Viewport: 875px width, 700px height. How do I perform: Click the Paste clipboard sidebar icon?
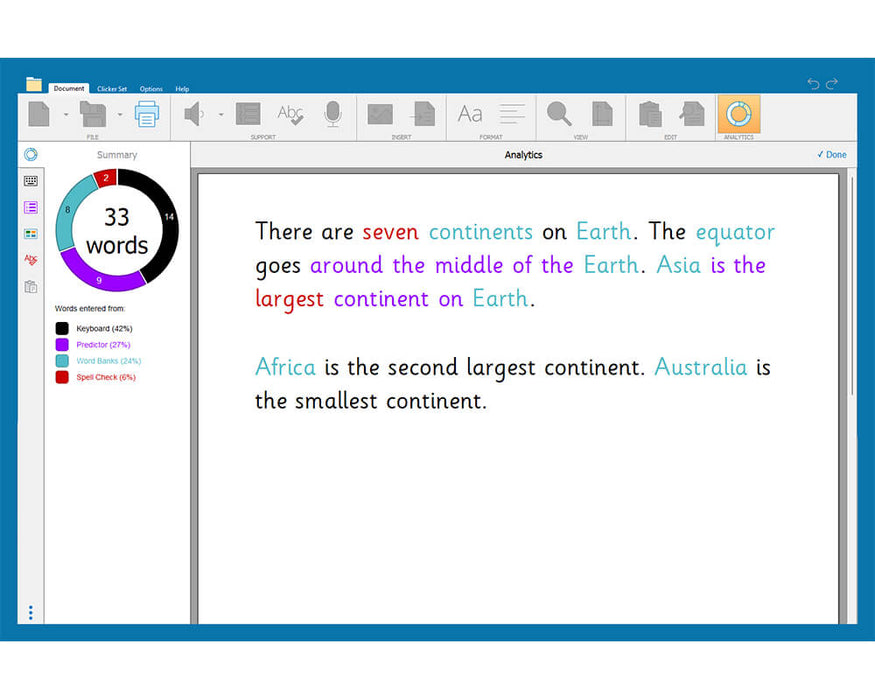pos(31,287)
